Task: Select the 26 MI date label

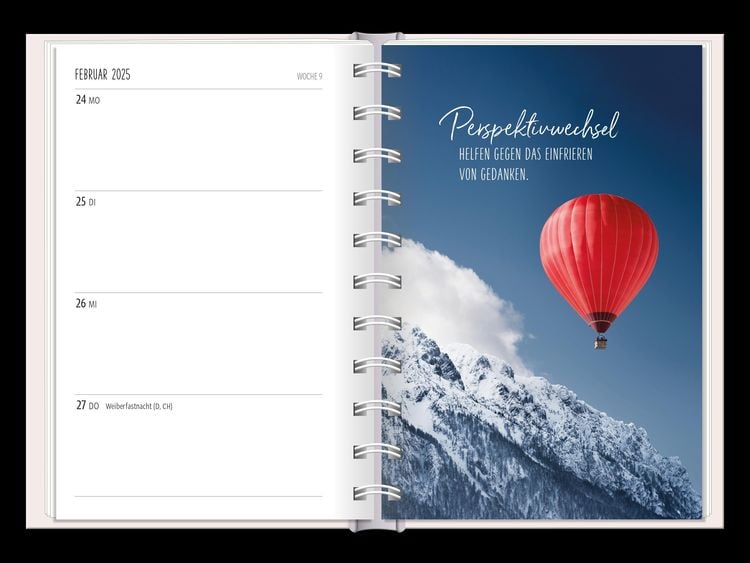Action: click(x=87, y=304)
